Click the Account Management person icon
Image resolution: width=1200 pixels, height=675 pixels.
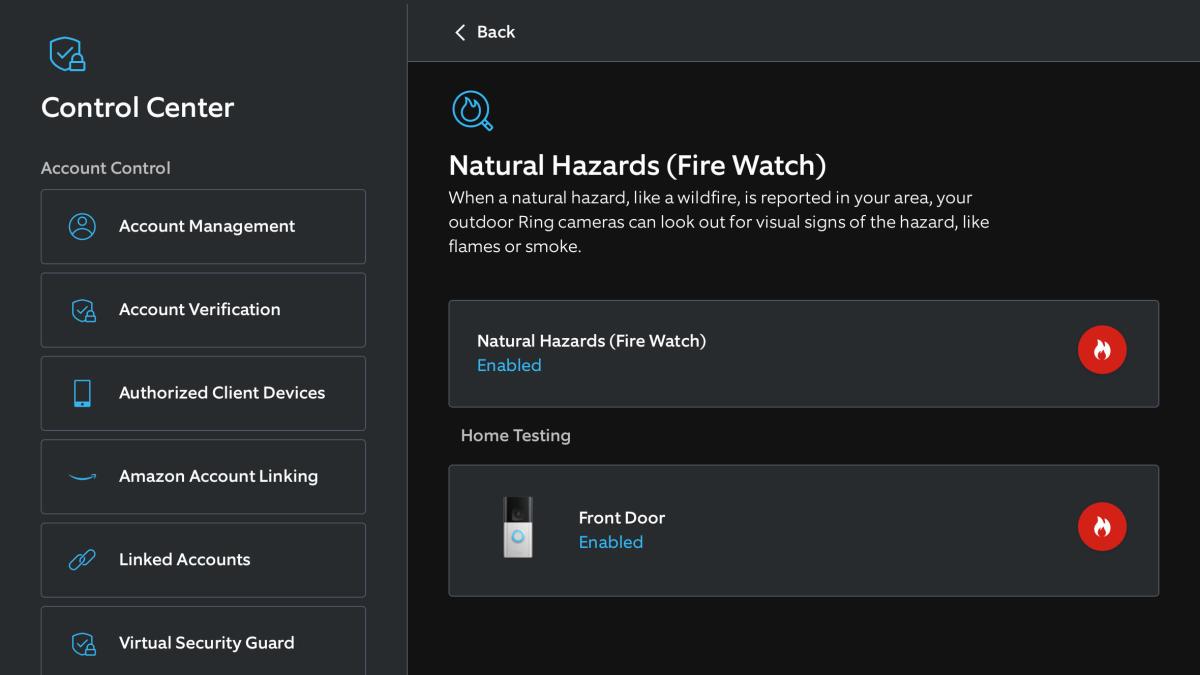(x=82, y=226)
